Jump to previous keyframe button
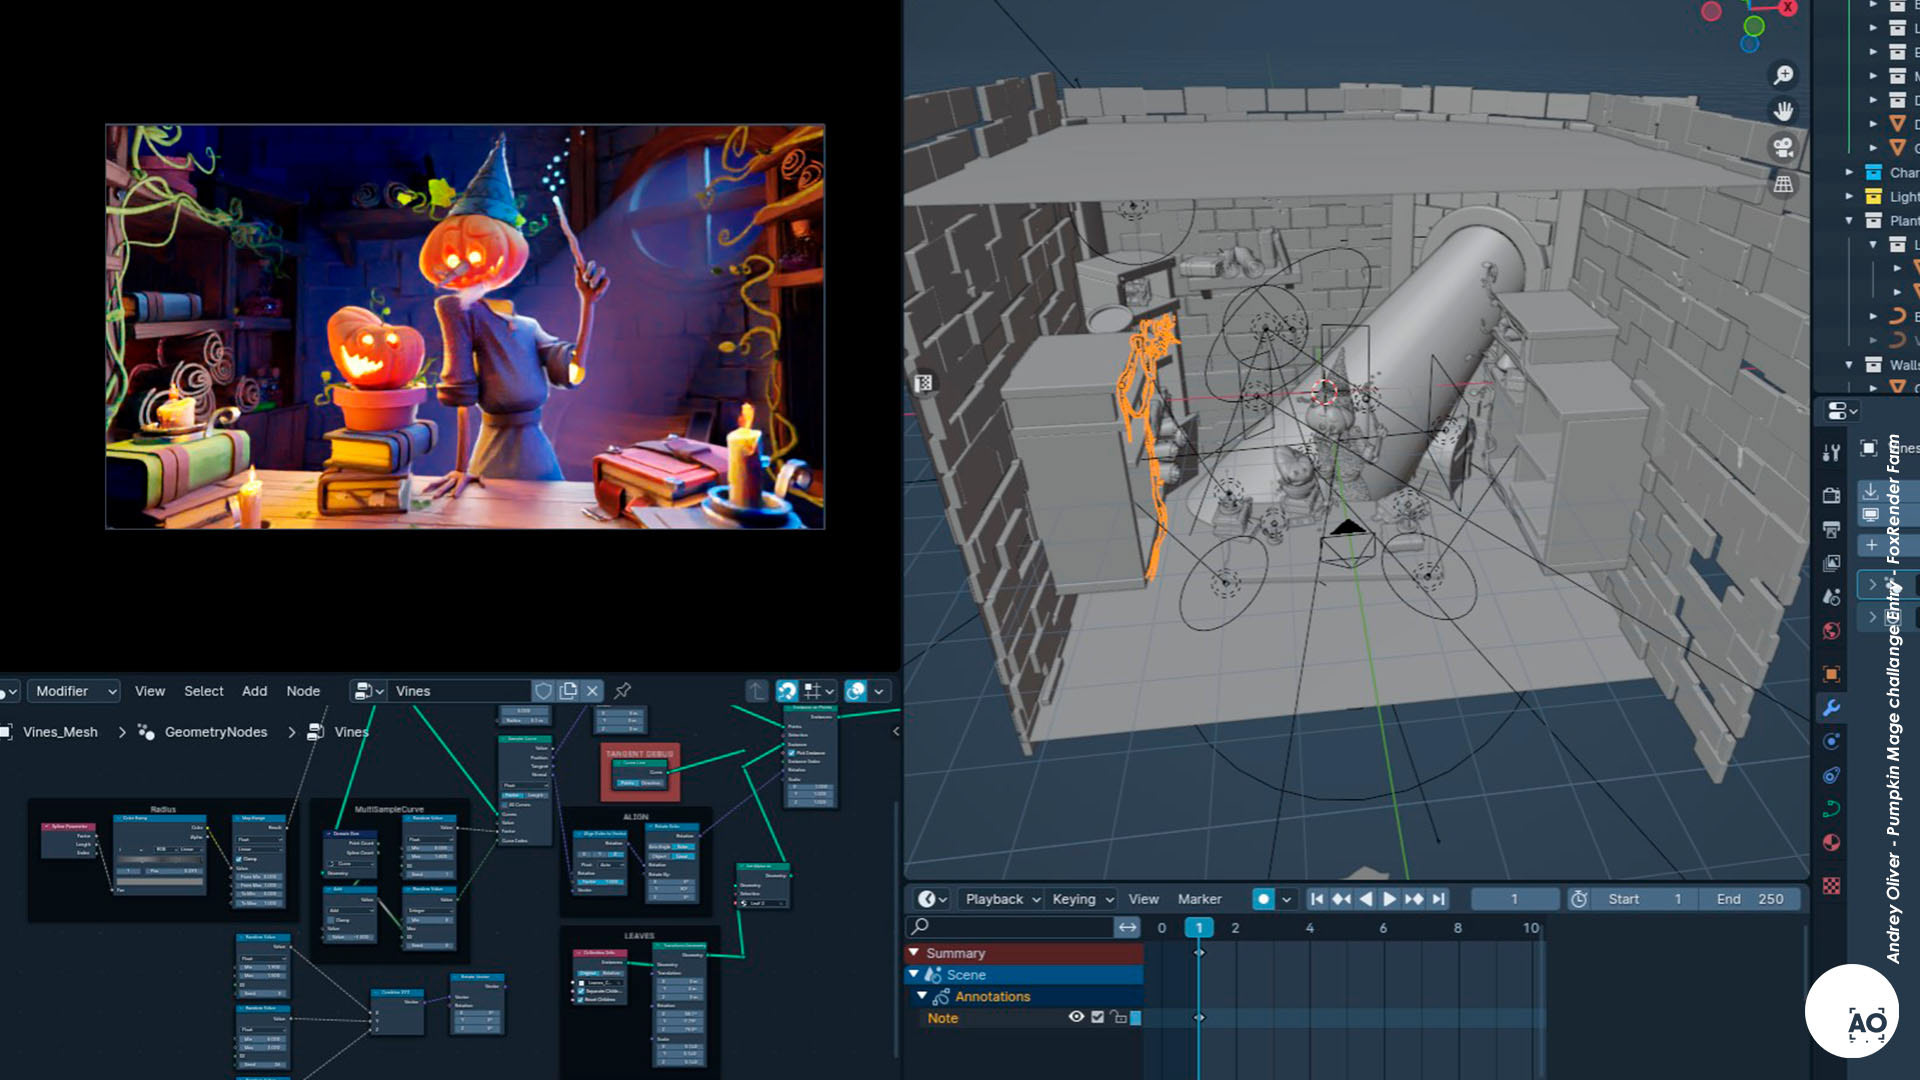The image size is (1920, 1080). [x=1341, y=899]
